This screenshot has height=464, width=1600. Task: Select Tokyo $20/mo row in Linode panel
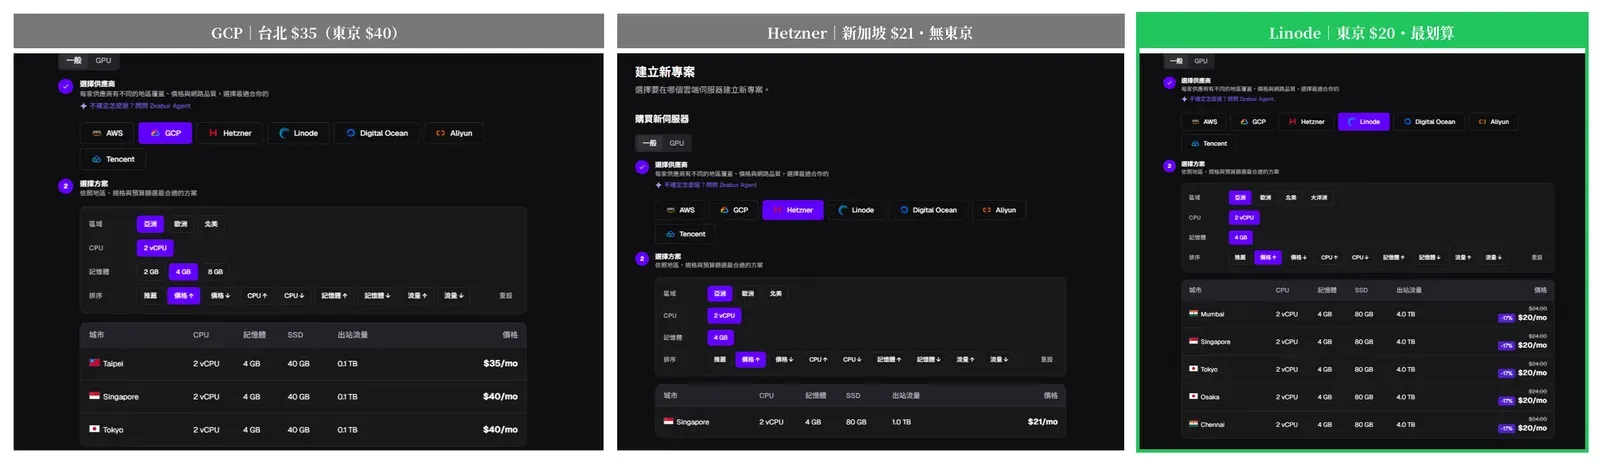tap(1368, 370)
